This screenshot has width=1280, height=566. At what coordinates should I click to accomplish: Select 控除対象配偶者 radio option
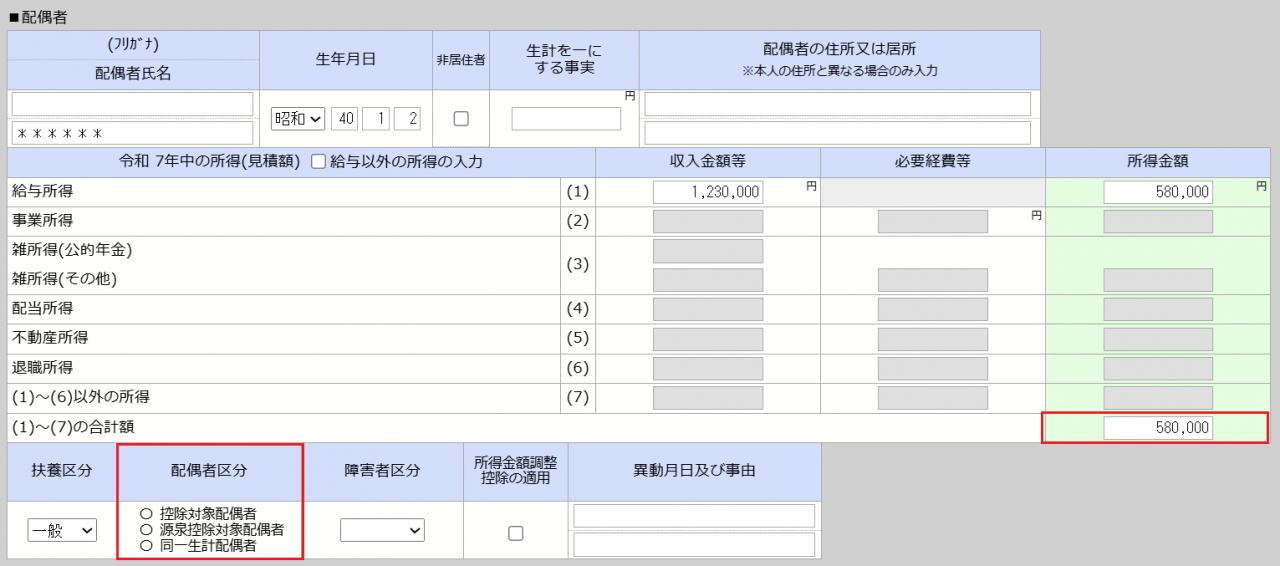point(146,513)
